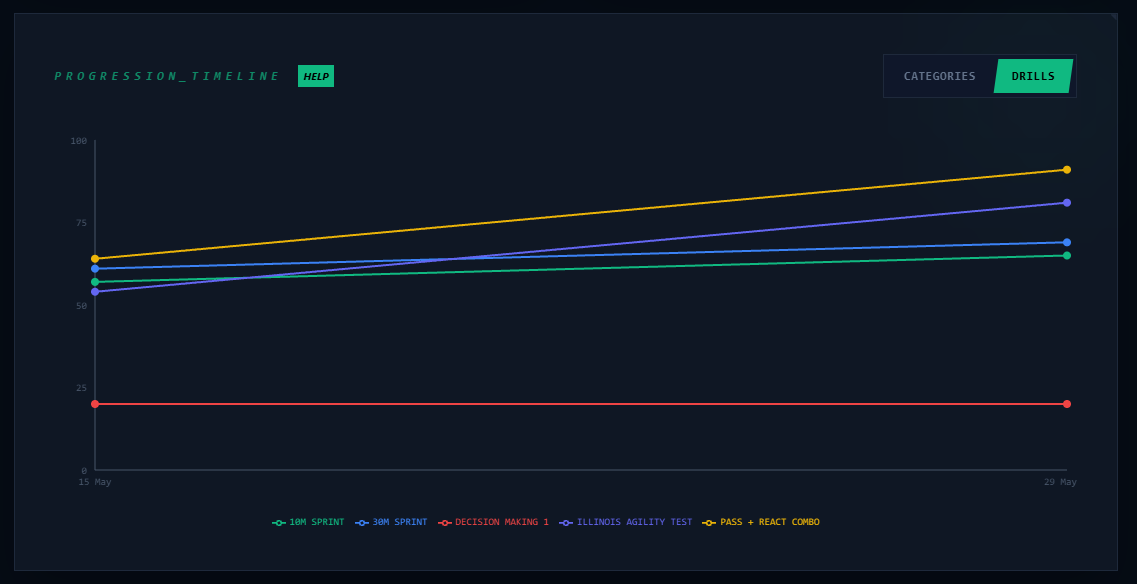Click the yellow Pass + React data point on 29 May
The width and height of the screenshot is (1137, 584).
1067,170
